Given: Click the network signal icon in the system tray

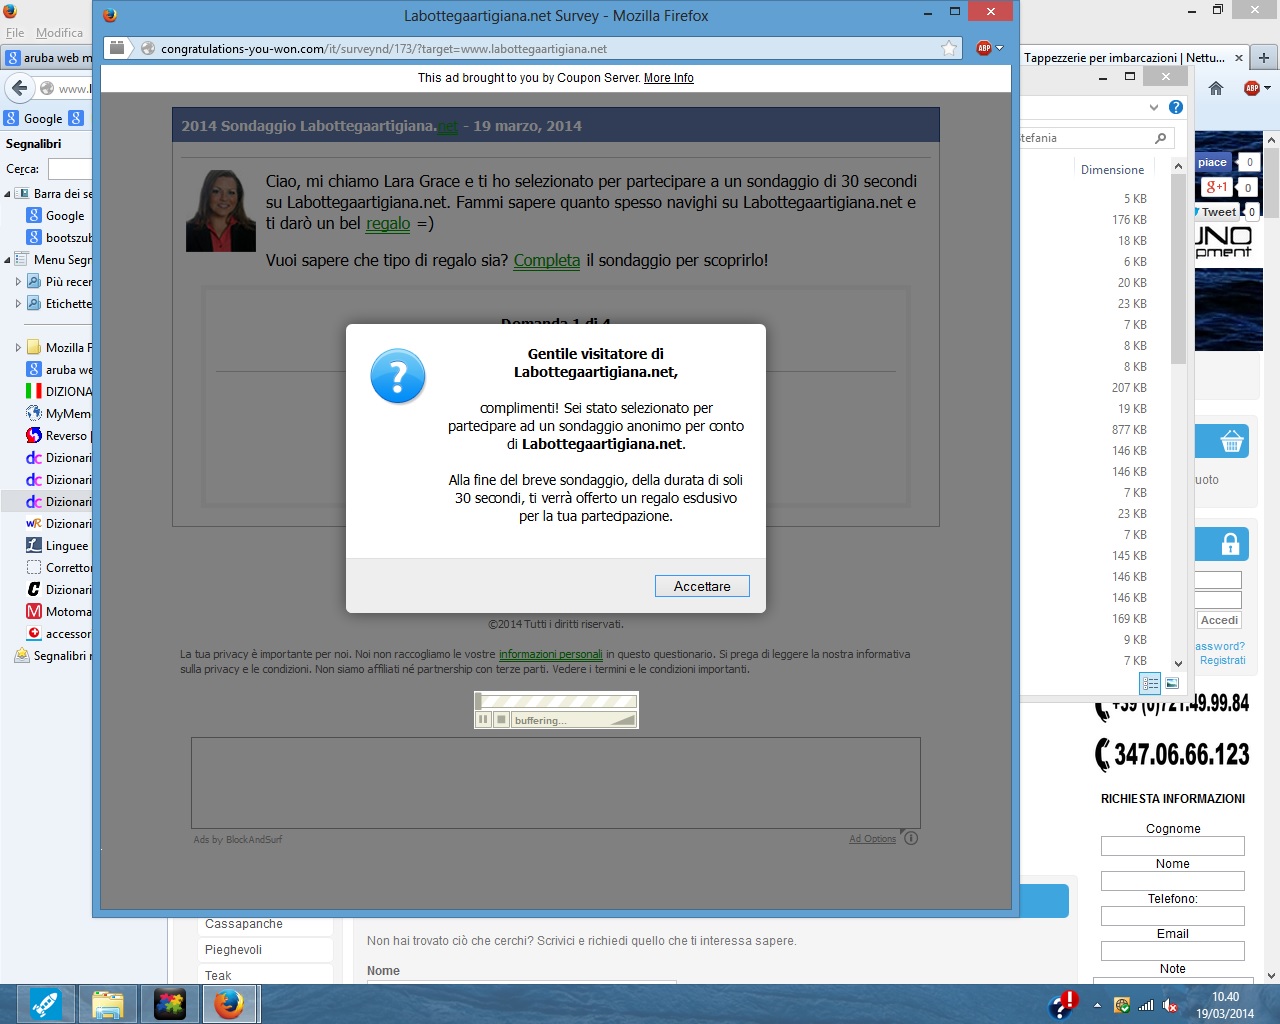Looking at the screenshot, I should point(1146,1005).
